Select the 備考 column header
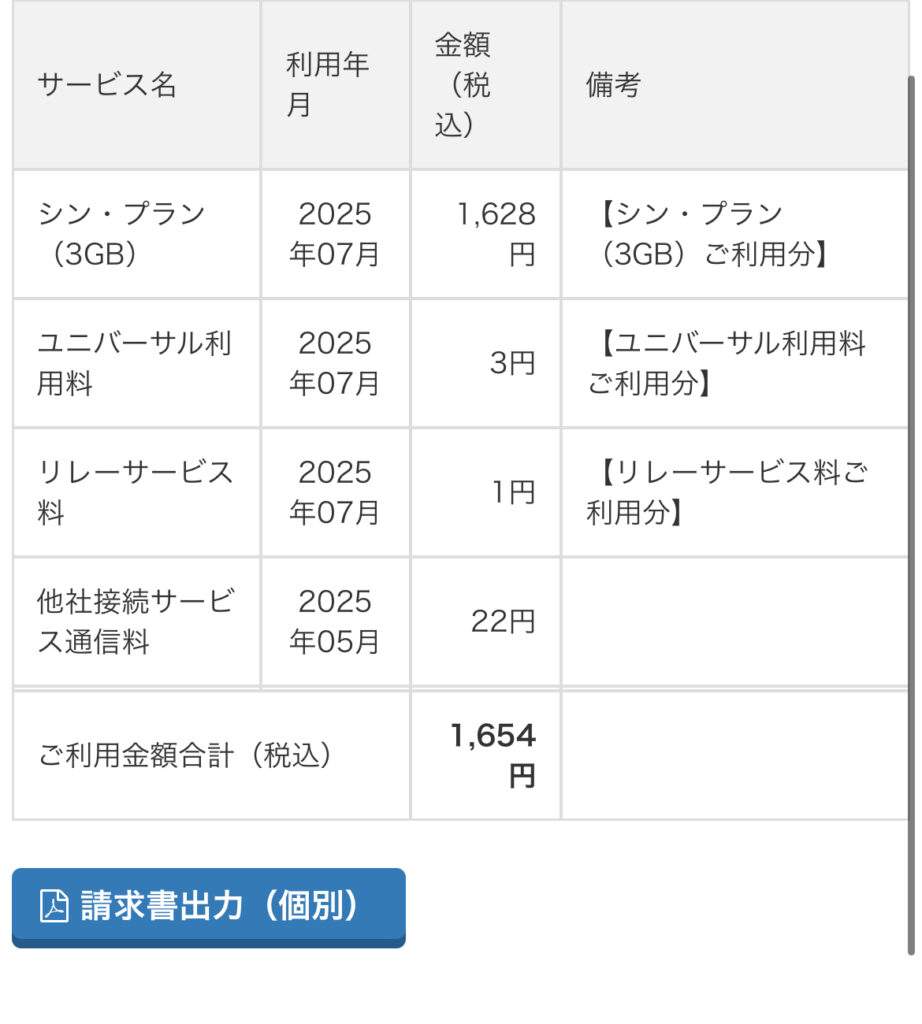Screen dimensions: 922x1024 pos(735,85)
